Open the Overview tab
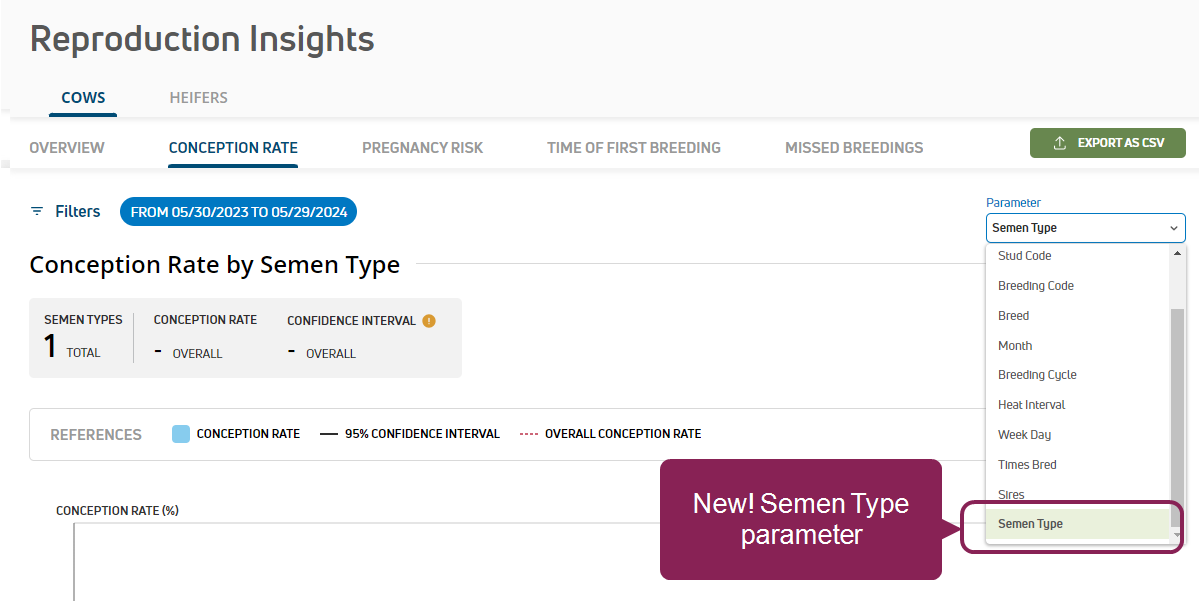 67,148
